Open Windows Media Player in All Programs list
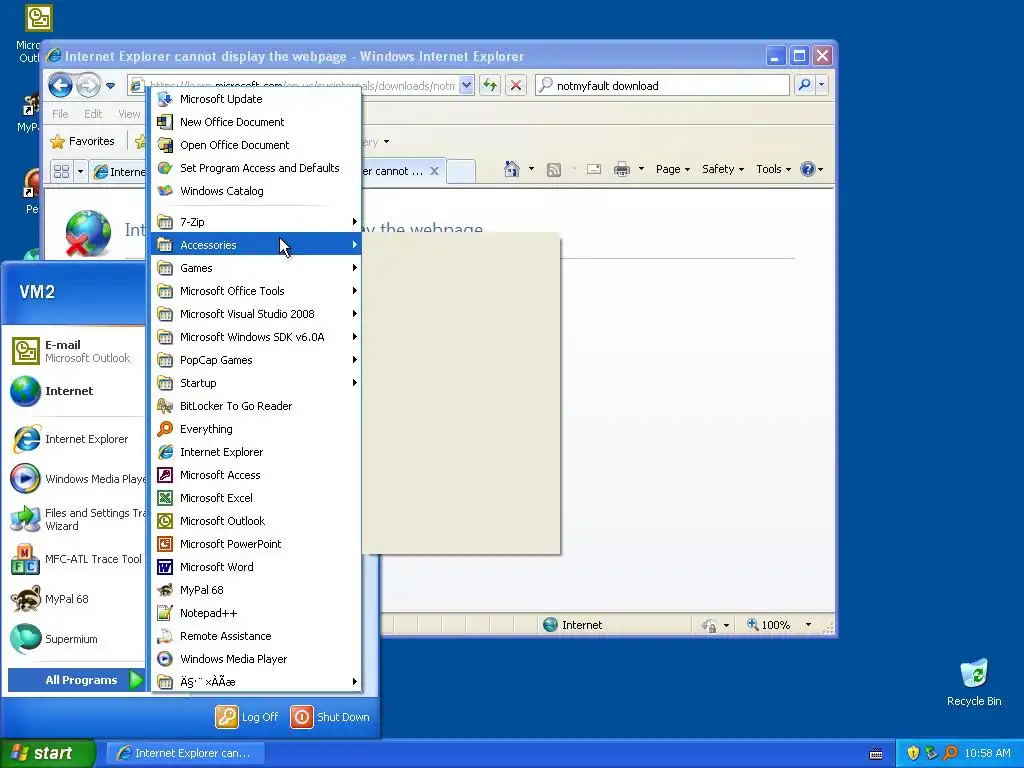1024x768 pixels. click(256, 659)
